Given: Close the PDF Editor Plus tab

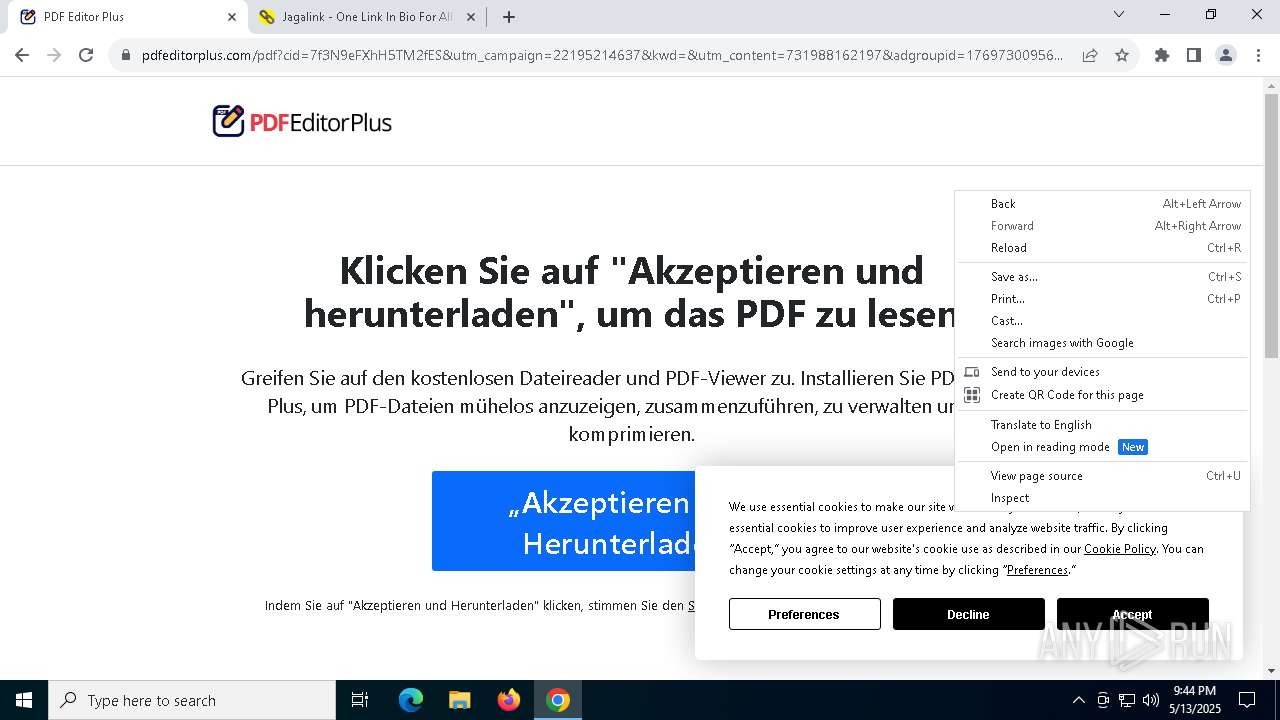Looking at the screenshot, I should (x=232, y=17).
